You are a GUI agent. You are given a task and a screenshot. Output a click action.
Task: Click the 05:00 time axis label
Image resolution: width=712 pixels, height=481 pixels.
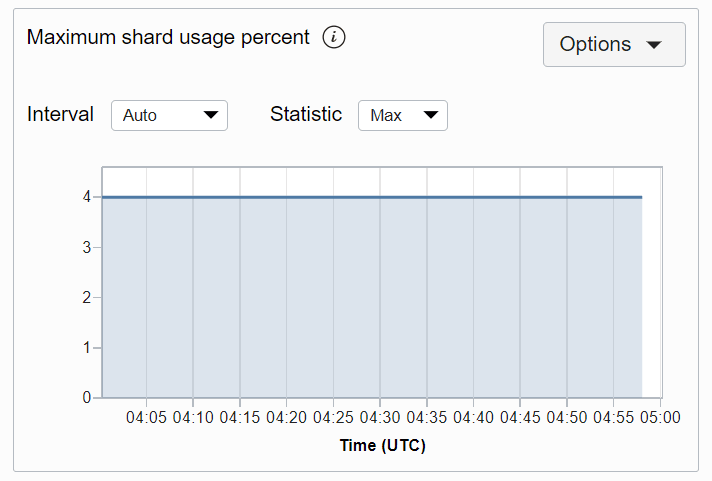(659, 417)
